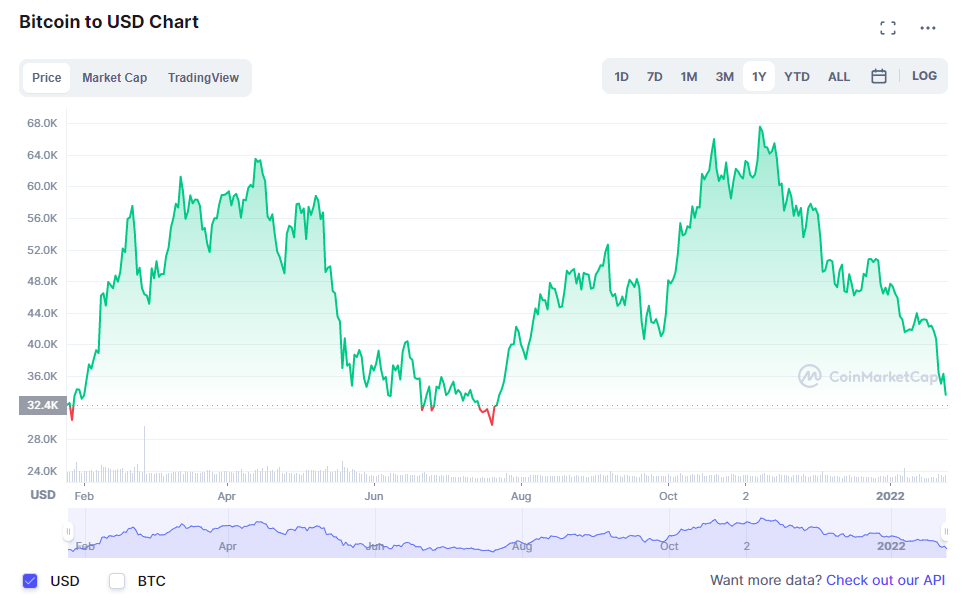The height and width of the screenshot is (612, 970).
Task: Select the YTD time range
Action: point(797,77)
